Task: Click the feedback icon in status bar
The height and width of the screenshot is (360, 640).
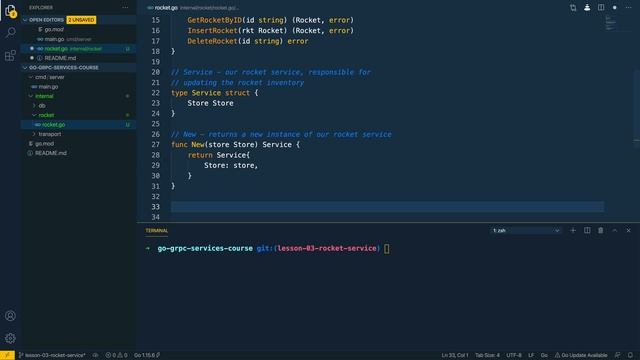Action: coord(618,355)
